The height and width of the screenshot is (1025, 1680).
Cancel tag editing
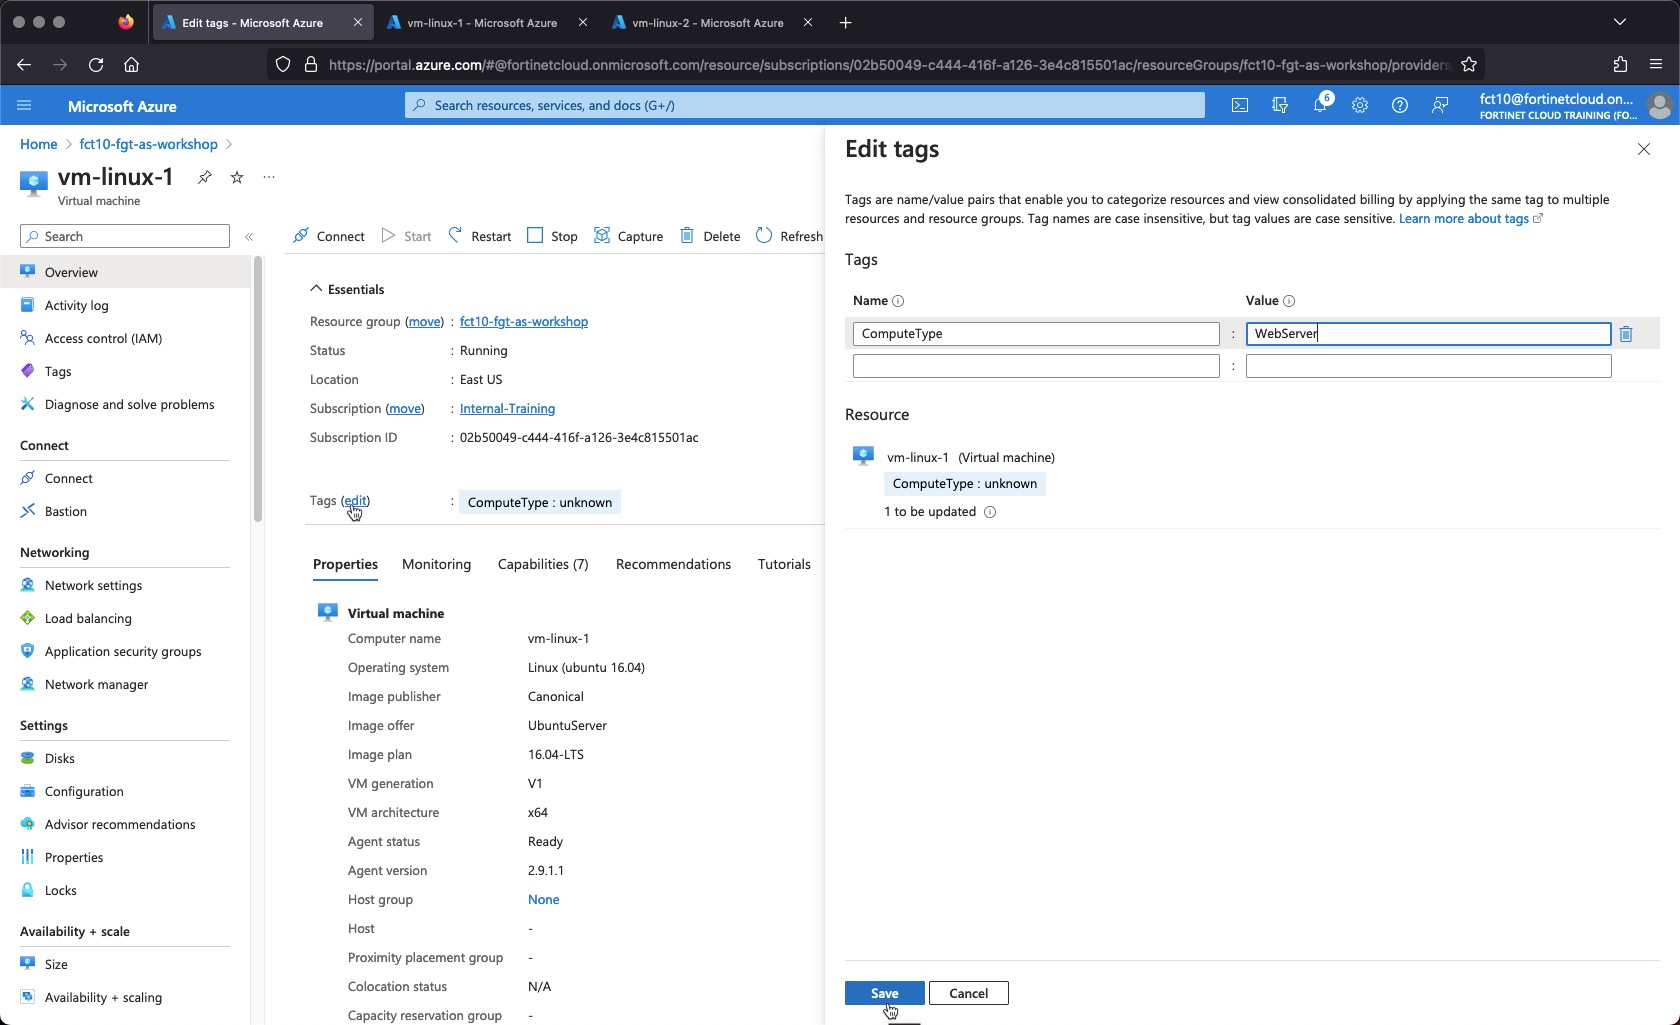[x=968, y=993]
